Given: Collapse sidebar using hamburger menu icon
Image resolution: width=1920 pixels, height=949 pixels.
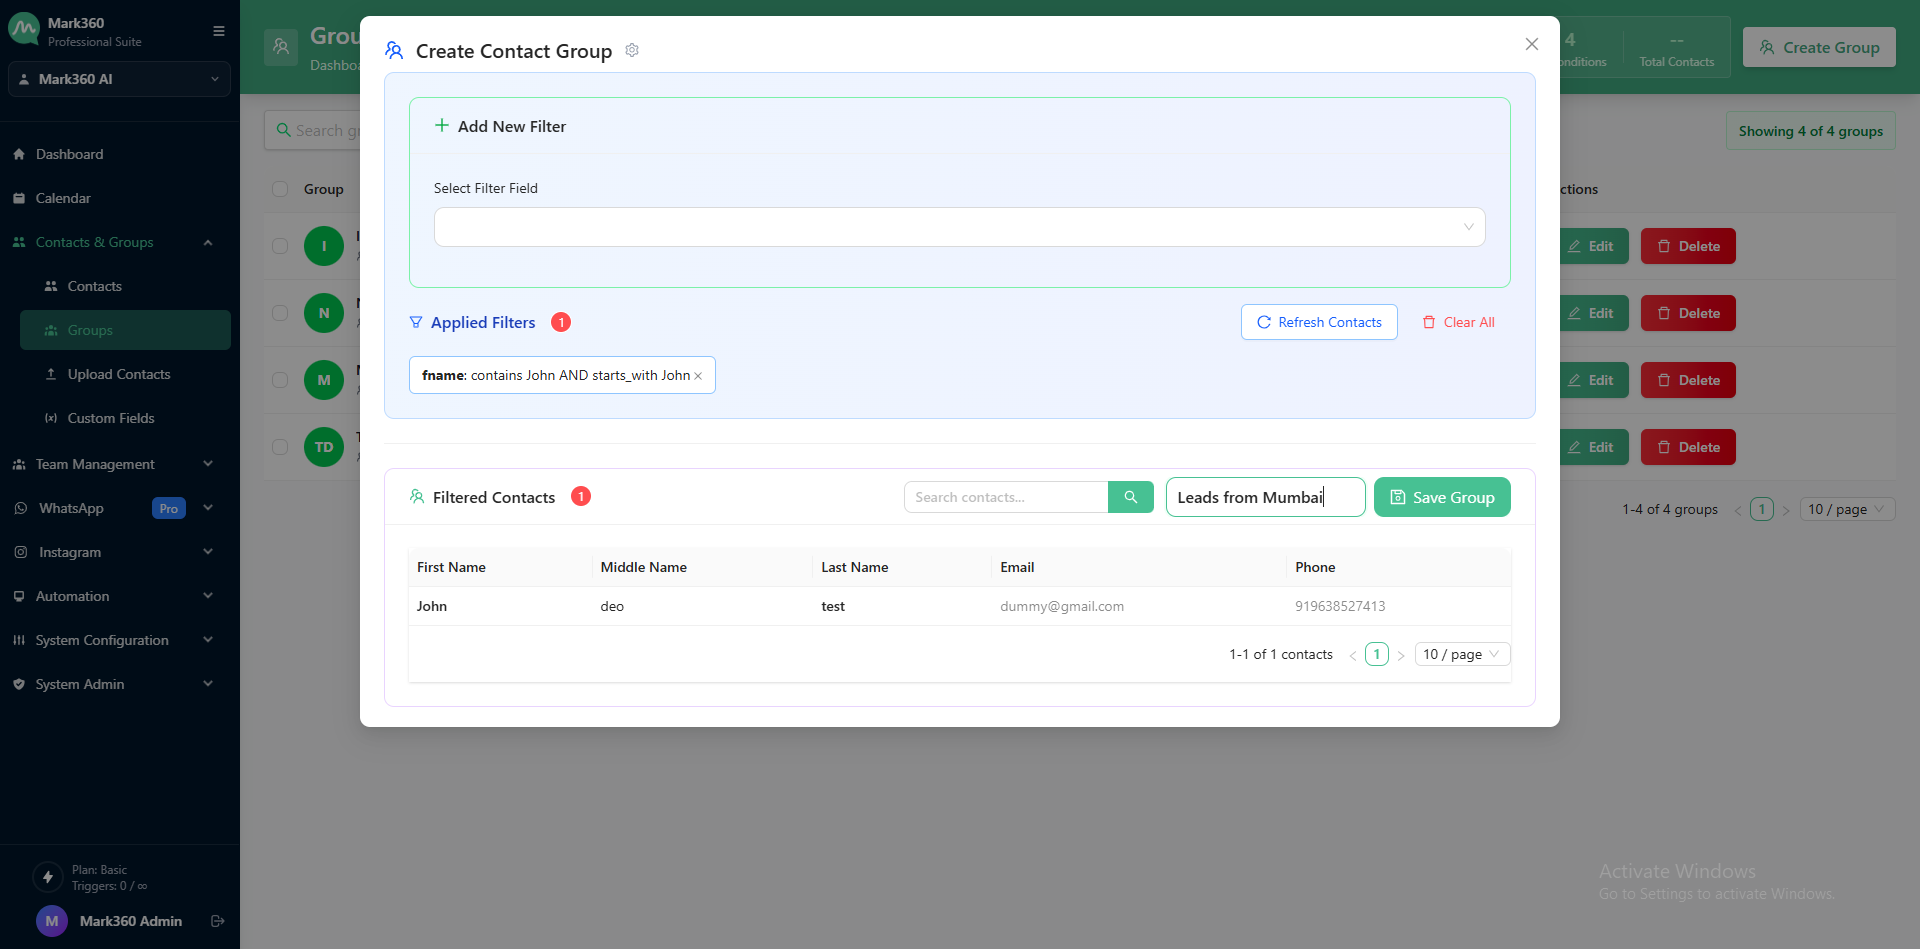Looking at the screenshot, I should point(218,31).
